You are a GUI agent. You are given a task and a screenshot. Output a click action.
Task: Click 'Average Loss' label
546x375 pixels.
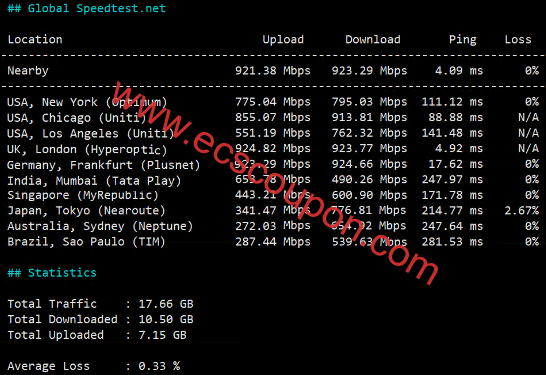[x=48, y=366]
